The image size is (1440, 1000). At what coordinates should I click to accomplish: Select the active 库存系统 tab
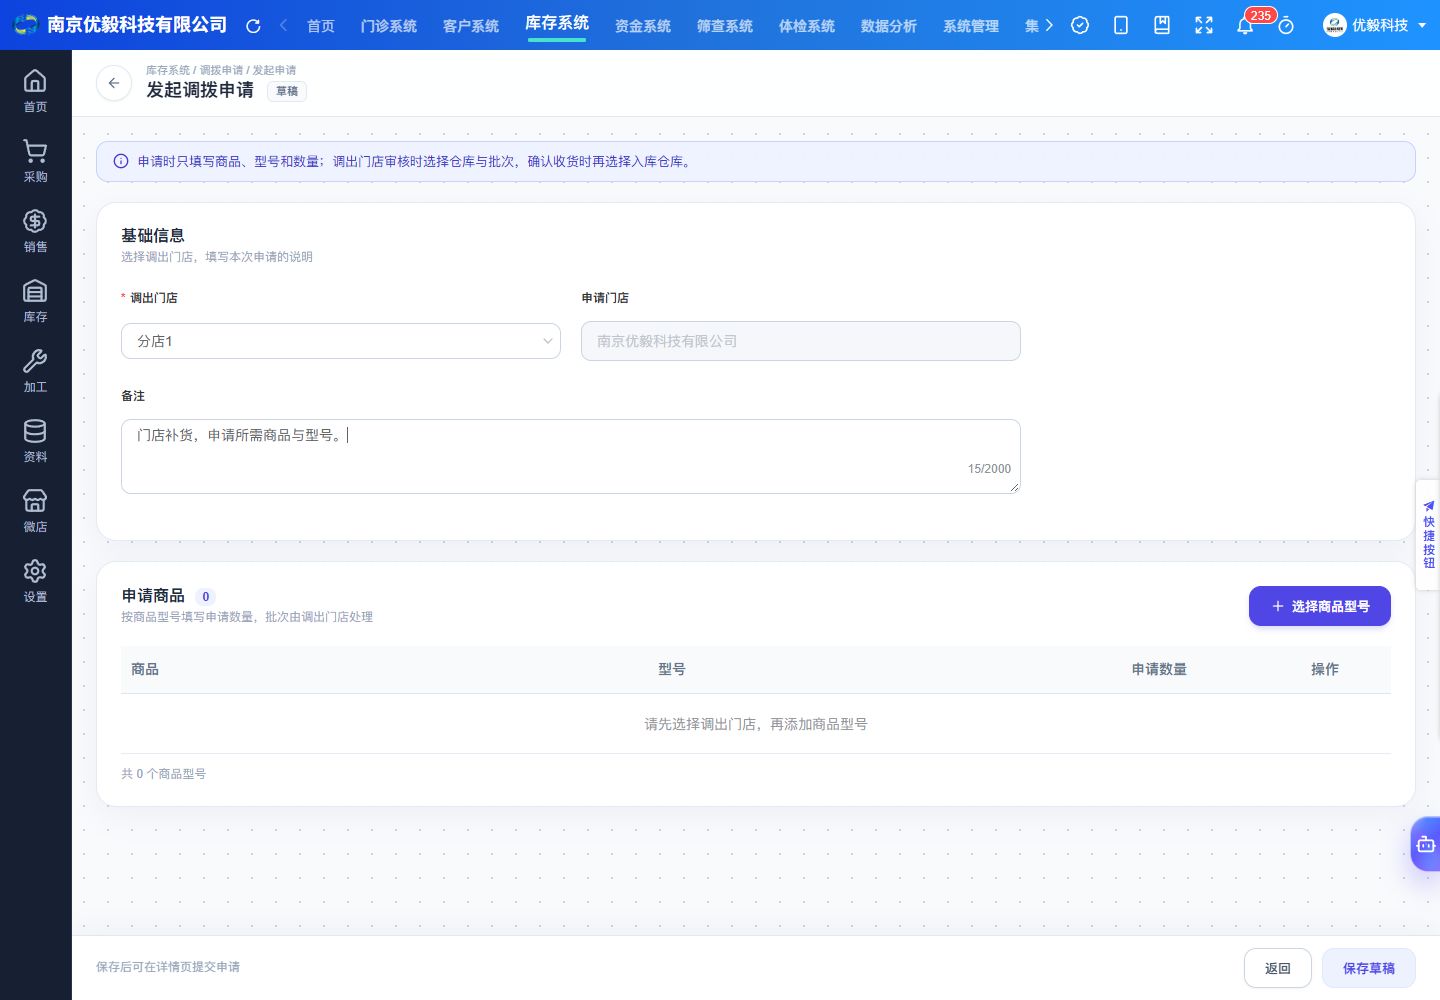coord(557,24)
